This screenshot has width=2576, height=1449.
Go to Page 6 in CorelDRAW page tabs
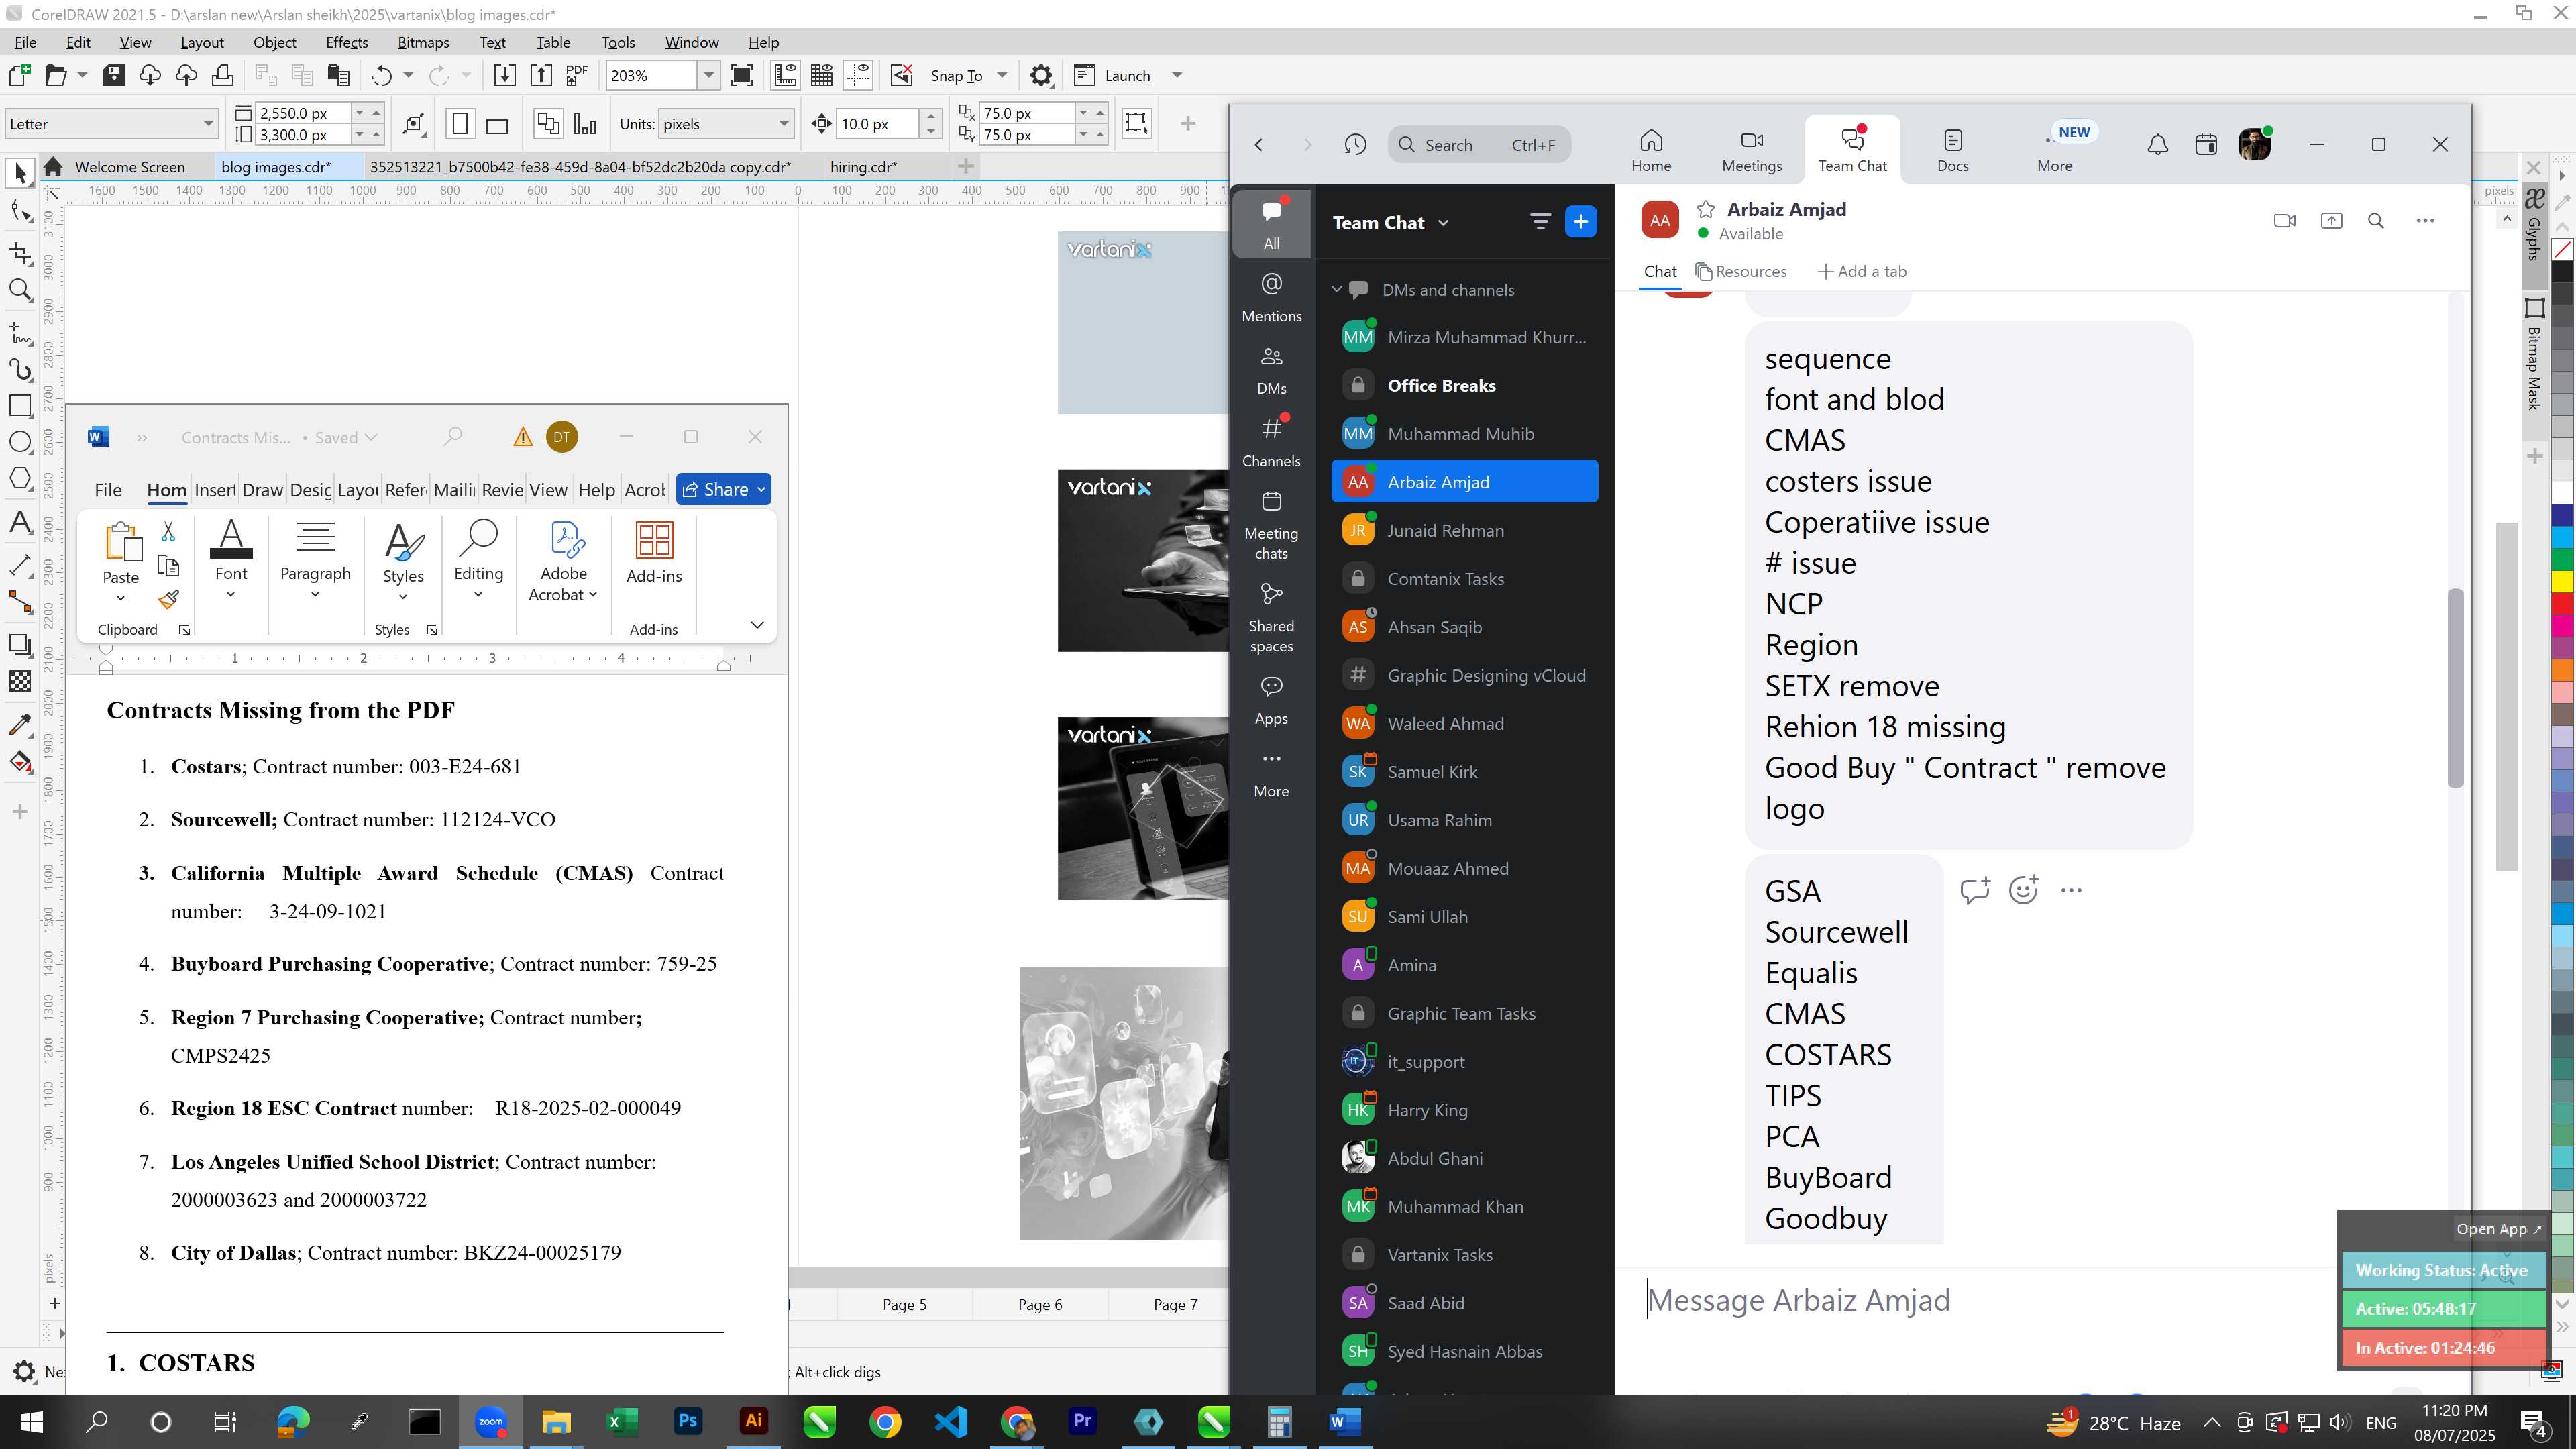pos(1040,1304)
